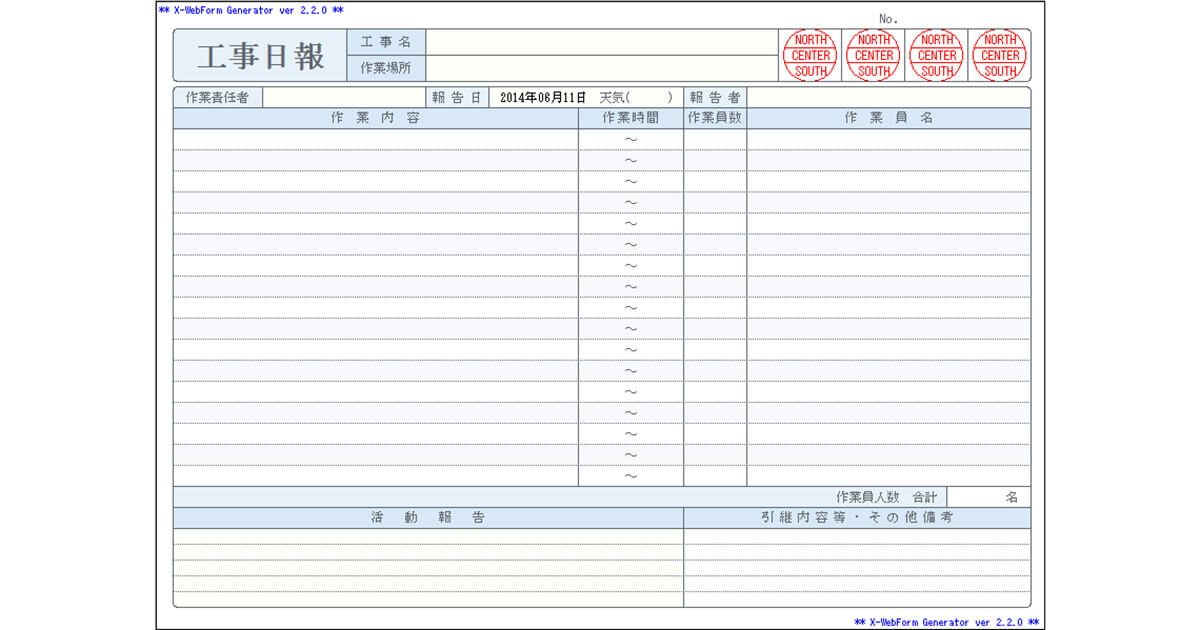Click the first line under 活動報告
The width and height of the screenshot is (1200, 630).
coord(428,537)
